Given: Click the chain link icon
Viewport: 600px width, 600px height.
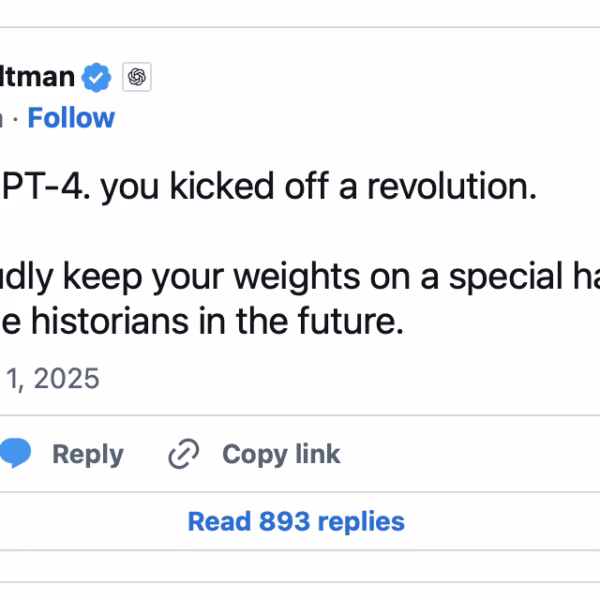Looking at the screenshot, I should point(184,454).
